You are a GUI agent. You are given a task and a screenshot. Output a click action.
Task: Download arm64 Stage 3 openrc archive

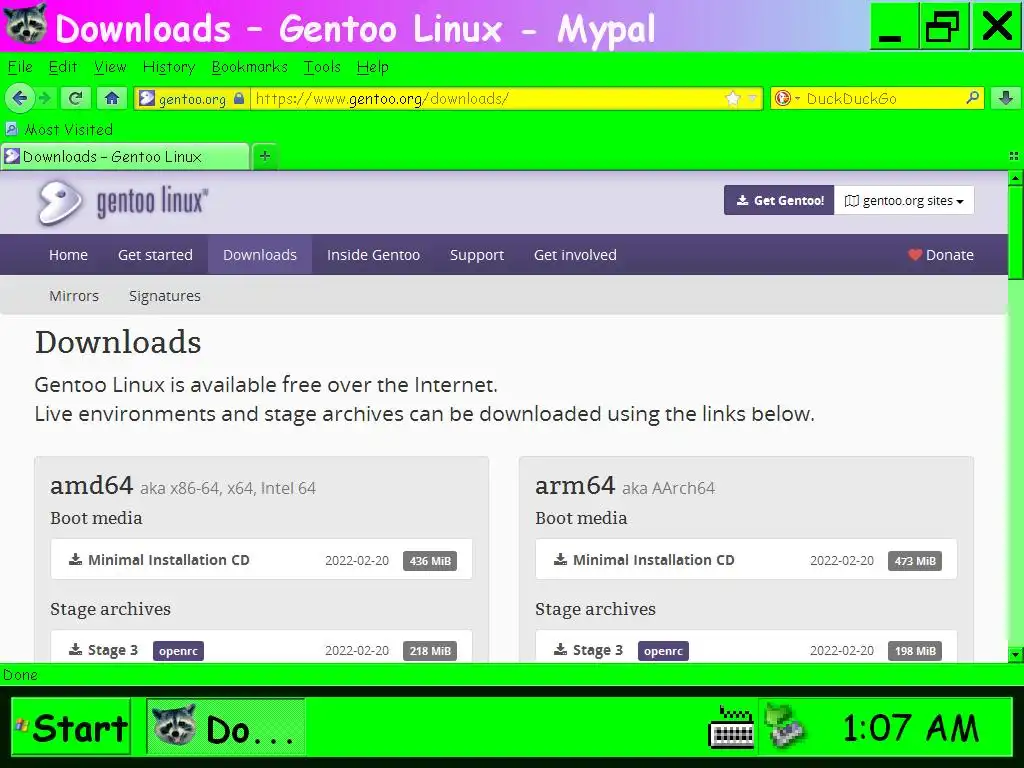pyautogui.click(x=746, y=647)
